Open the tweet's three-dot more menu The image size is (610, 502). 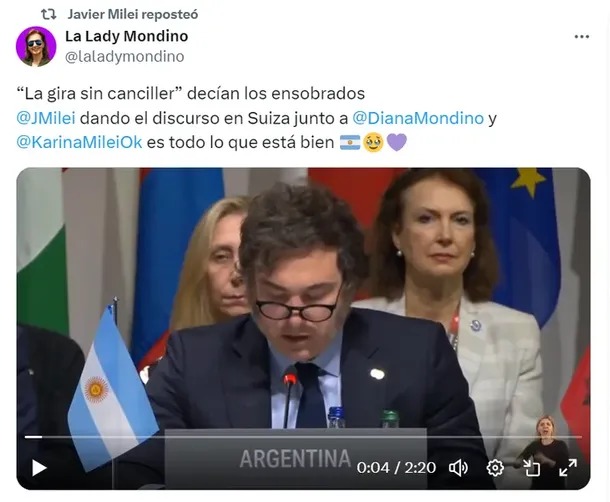point(582,37)
